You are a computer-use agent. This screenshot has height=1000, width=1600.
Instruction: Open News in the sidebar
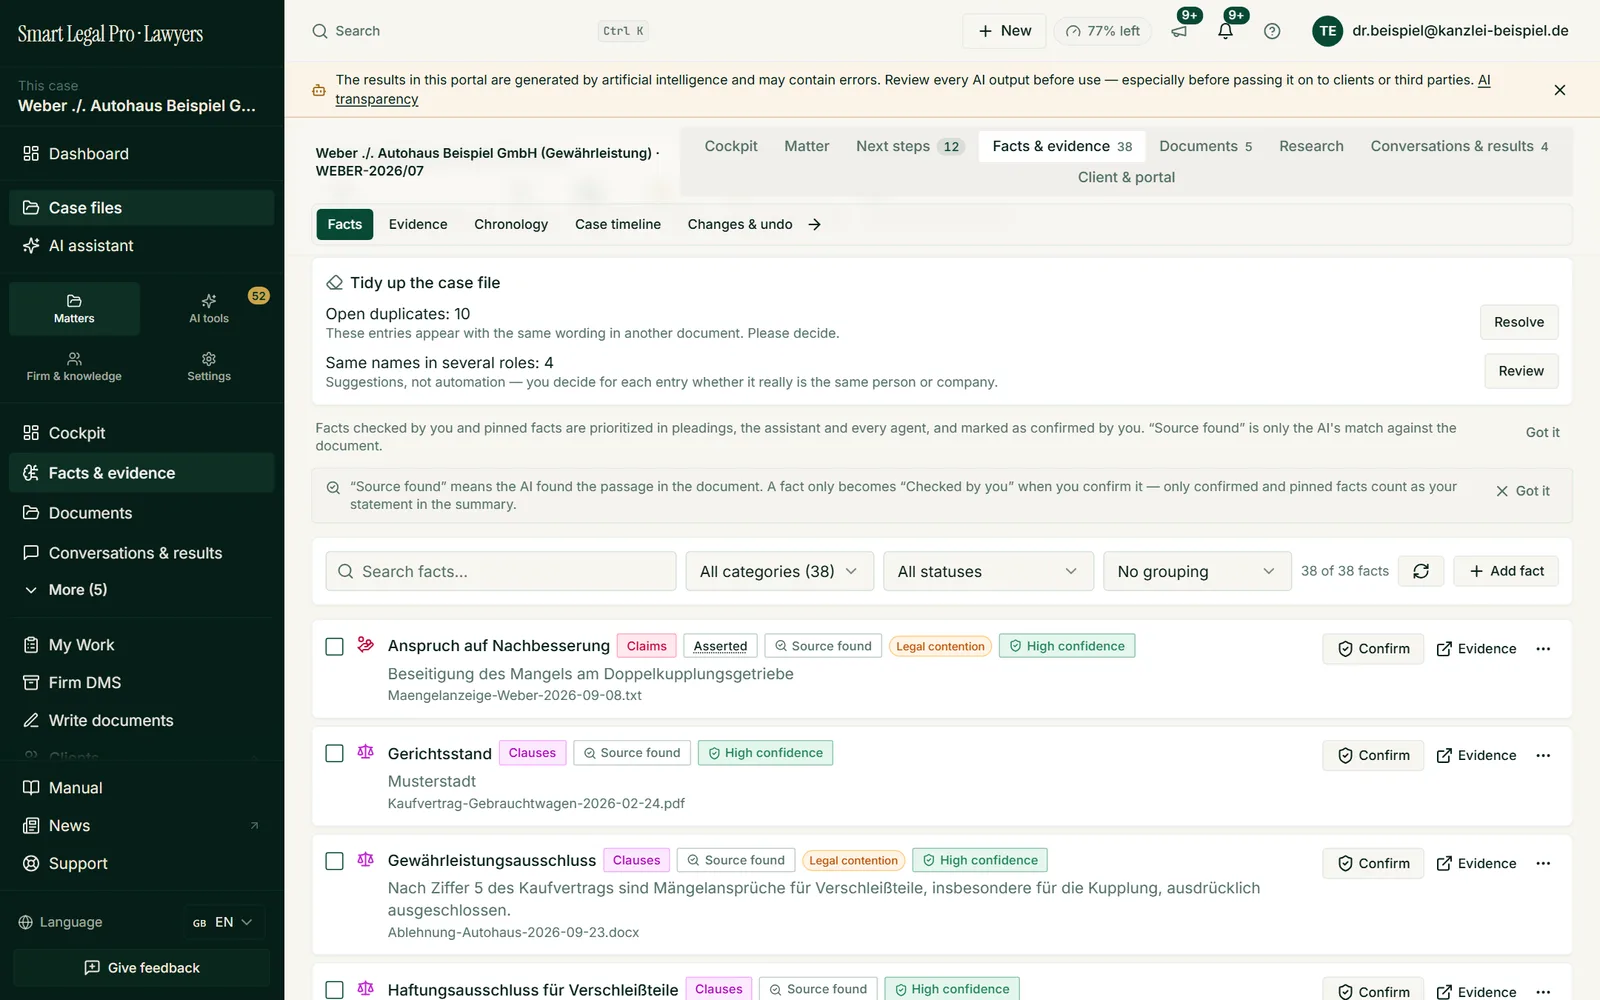(x=142, y=826)
